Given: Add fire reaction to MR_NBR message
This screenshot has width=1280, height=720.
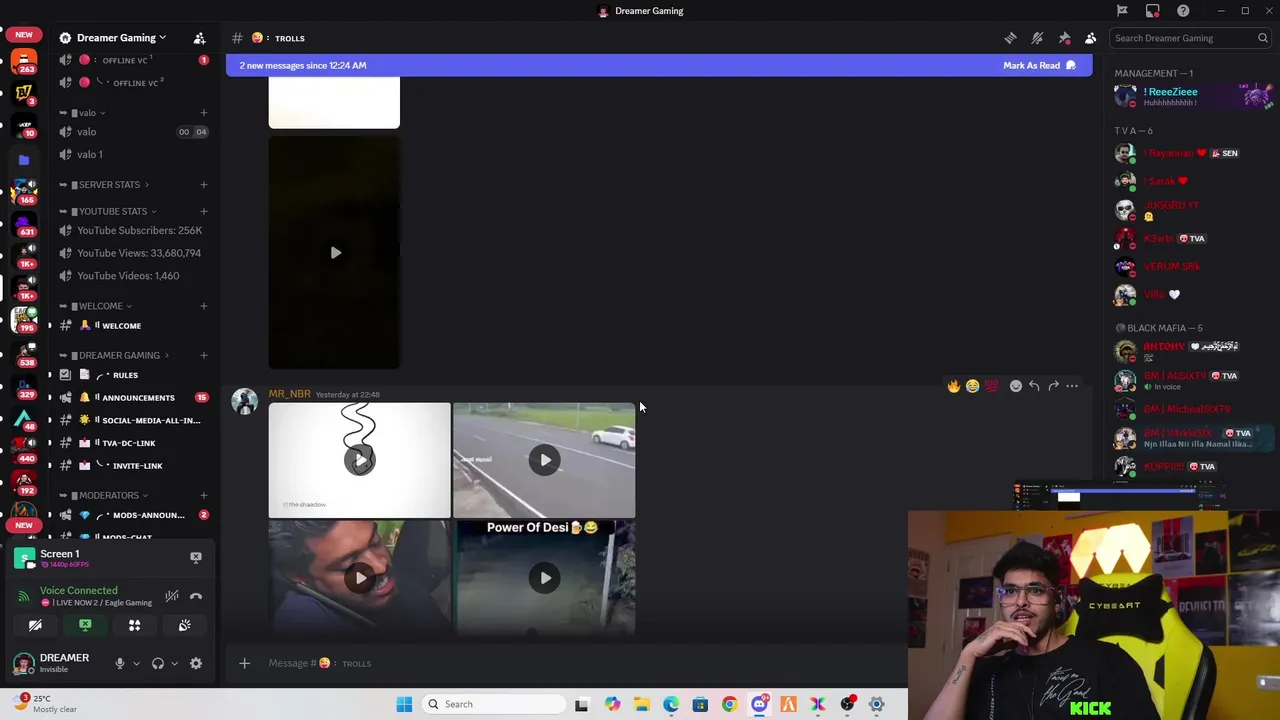Looking at the screenshot, I should (x=953, y=386).
